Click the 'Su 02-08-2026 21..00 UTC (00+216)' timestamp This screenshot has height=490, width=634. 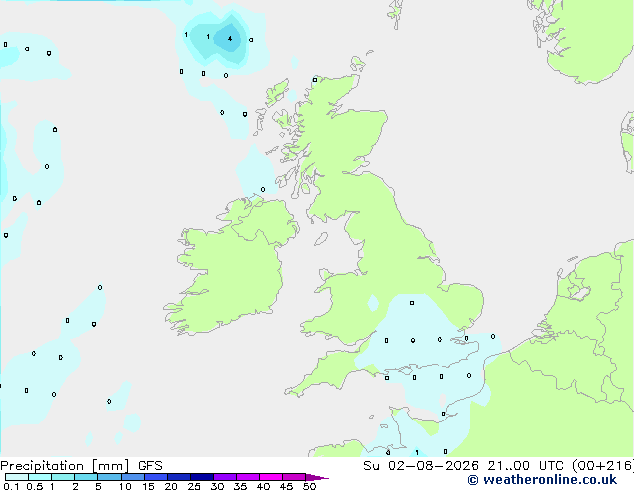(498, 466)
